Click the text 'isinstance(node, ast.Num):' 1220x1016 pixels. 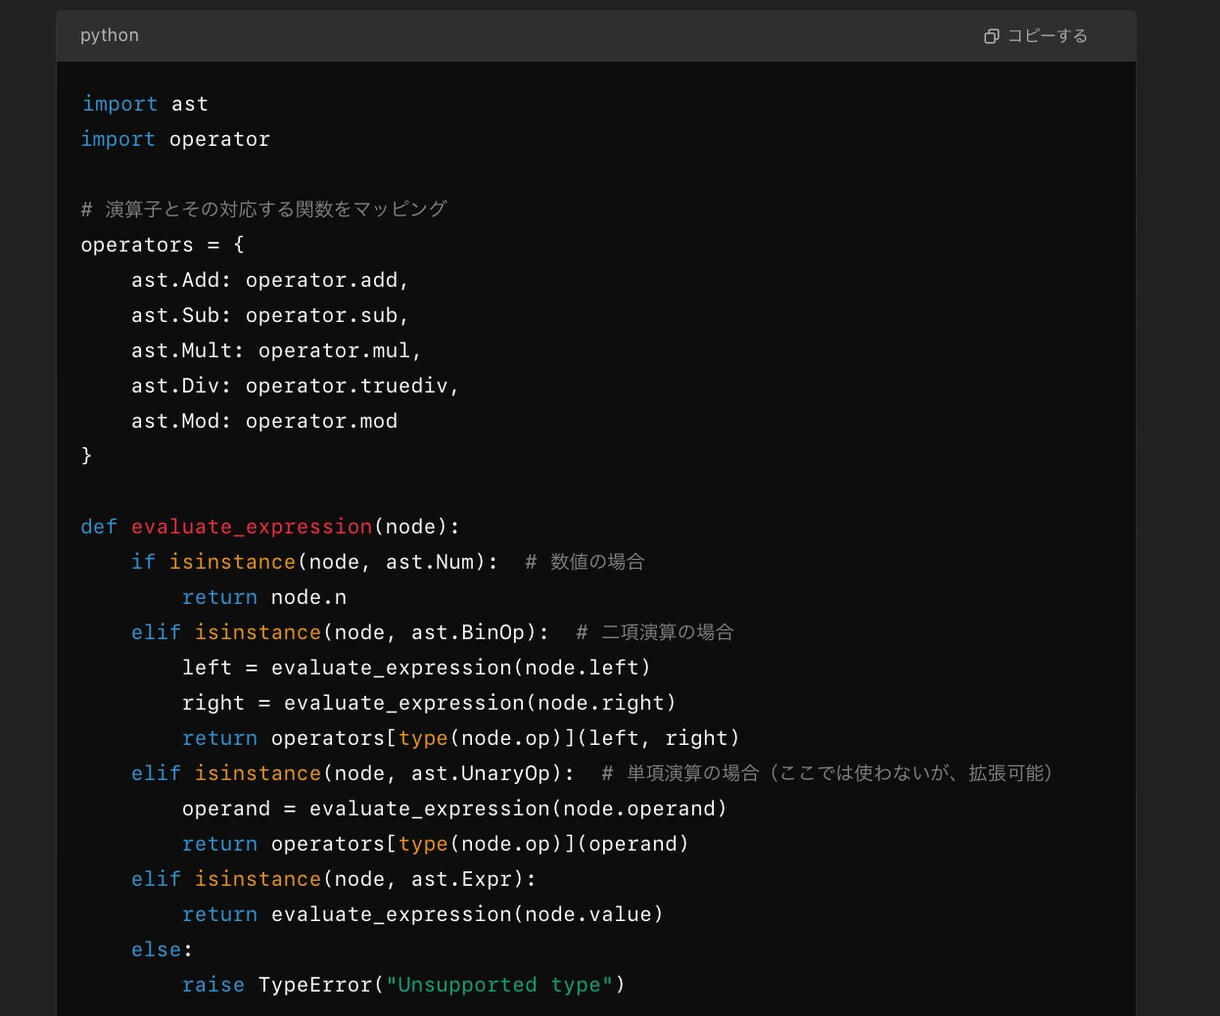tap(334, 562)
